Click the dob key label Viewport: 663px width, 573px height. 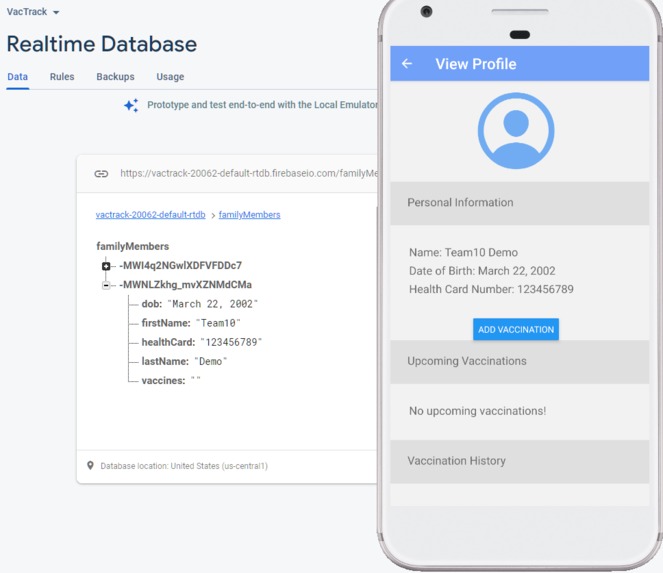coord(152,304)
